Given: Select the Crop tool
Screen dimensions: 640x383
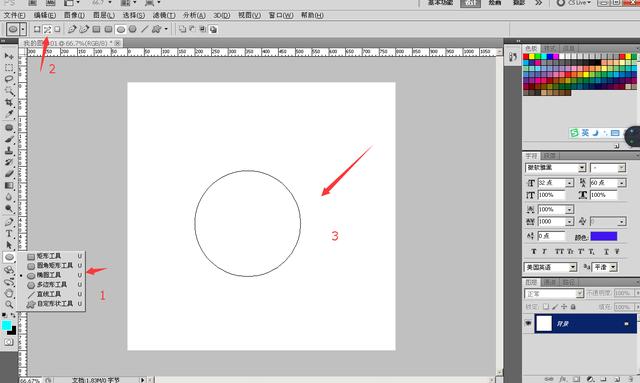Looking at the screenshot, I should click(9, 102).
